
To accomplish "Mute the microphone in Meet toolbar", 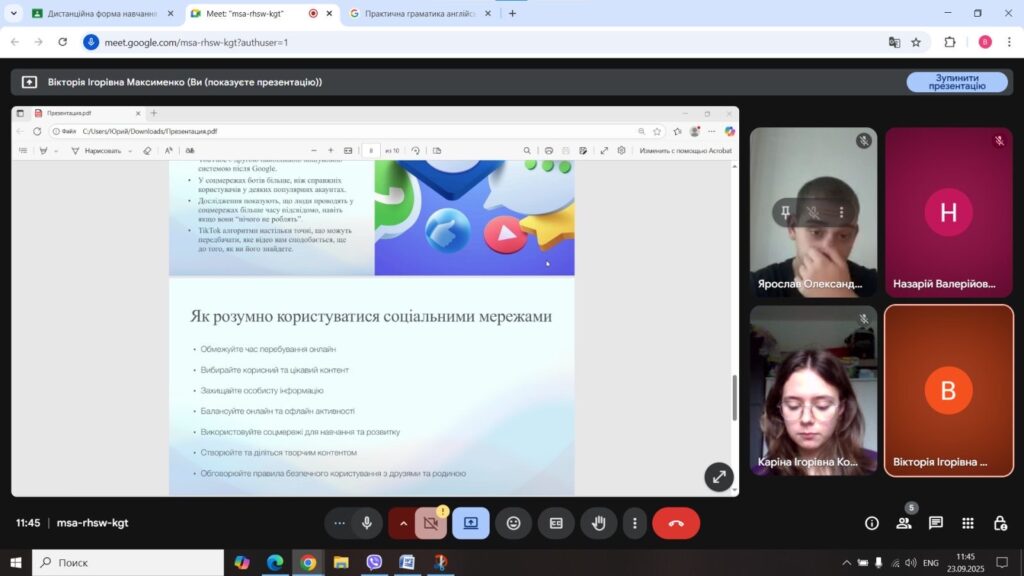I will point(367,523).
